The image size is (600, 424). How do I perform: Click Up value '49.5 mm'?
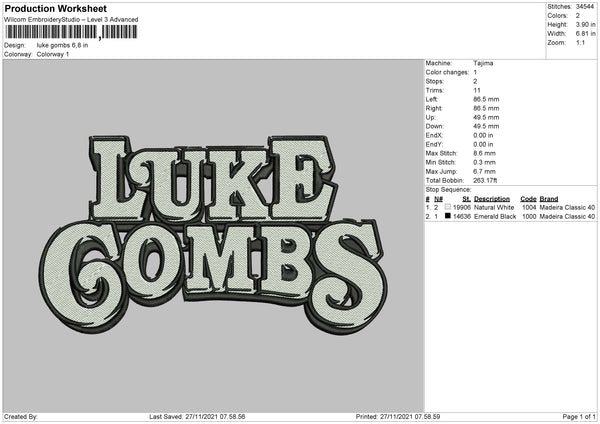coord(486,117)
